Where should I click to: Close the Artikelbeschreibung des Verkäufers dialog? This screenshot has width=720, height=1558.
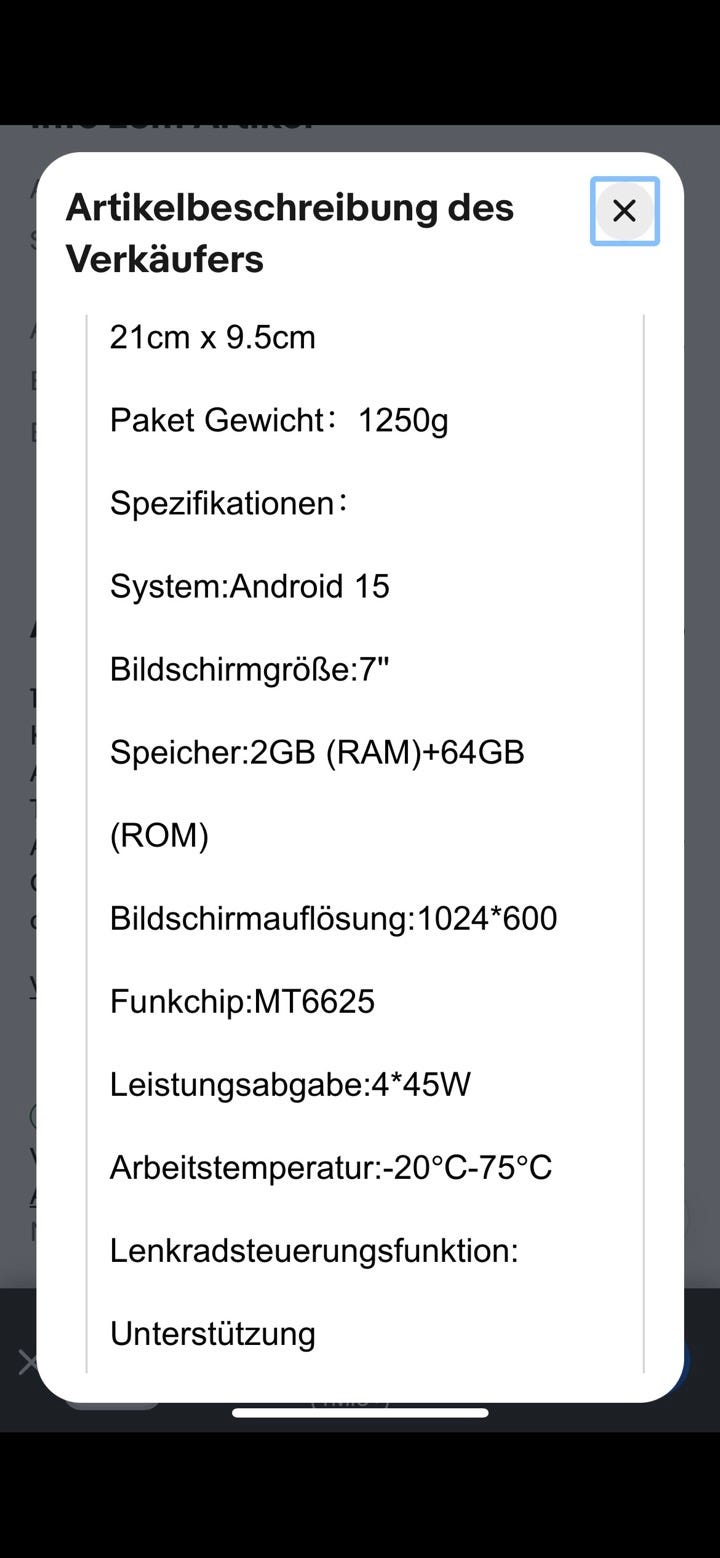coord(624,211)
